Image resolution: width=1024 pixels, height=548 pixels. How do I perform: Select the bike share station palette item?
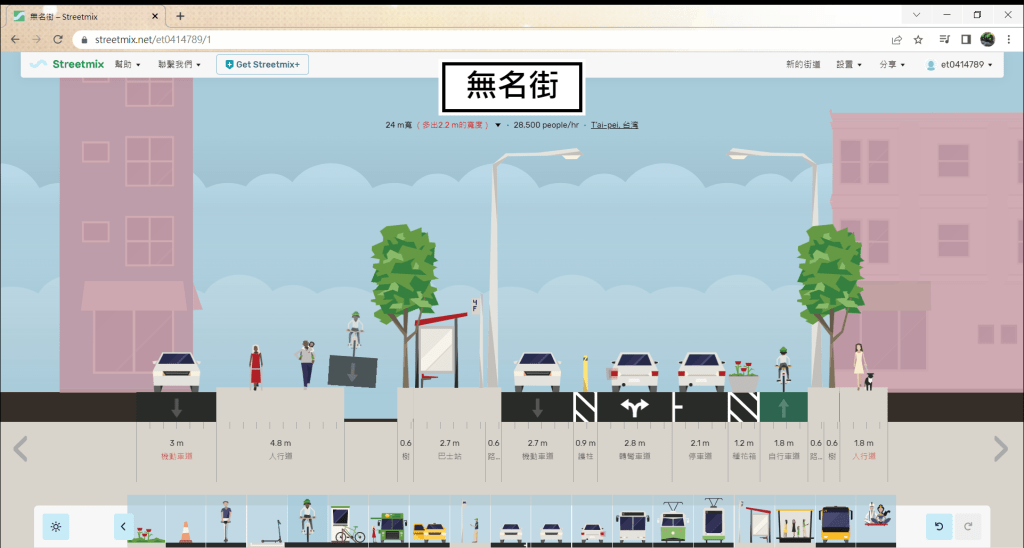(348, 520)
